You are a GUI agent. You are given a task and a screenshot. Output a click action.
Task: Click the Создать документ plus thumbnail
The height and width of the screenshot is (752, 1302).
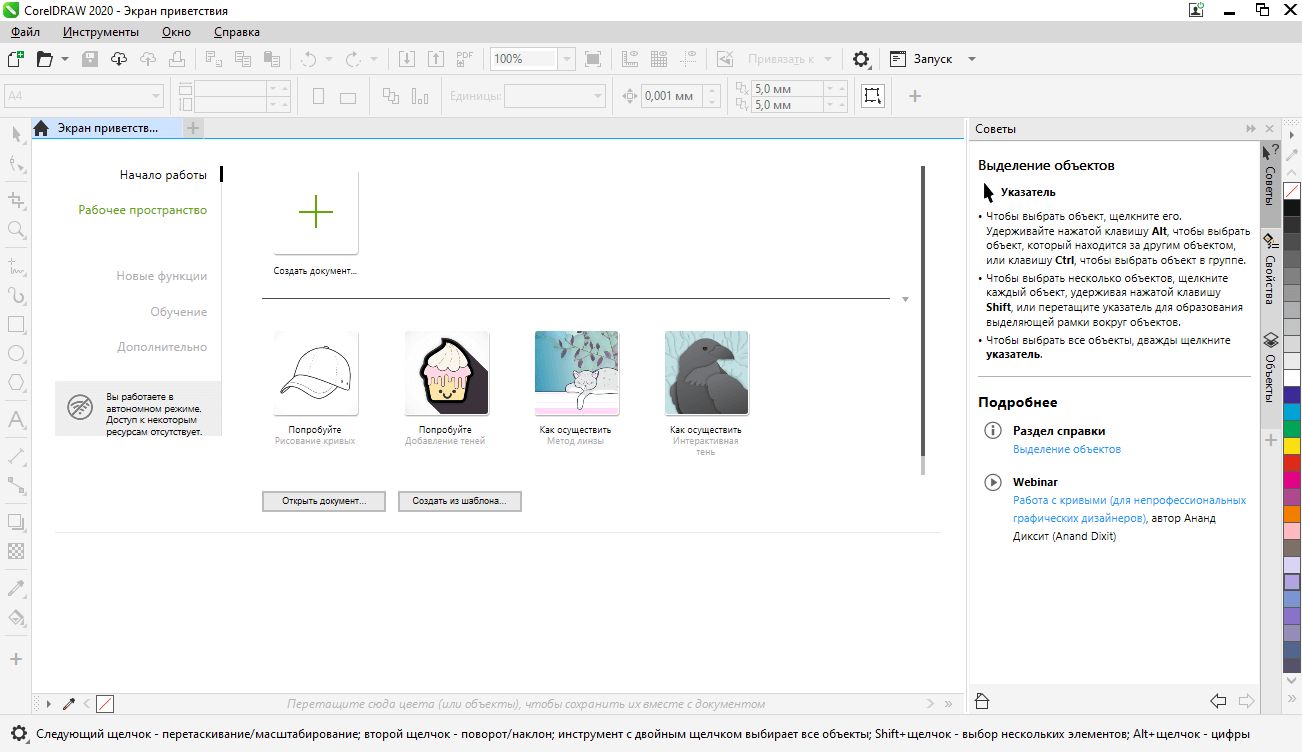point(316,212)
